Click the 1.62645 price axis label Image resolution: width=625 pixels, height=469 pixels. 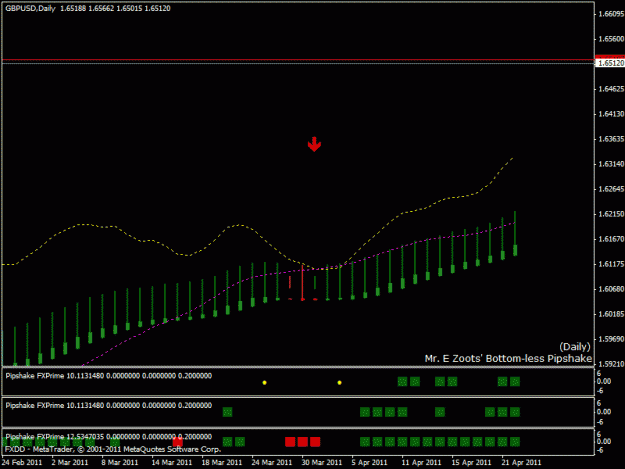611,189
